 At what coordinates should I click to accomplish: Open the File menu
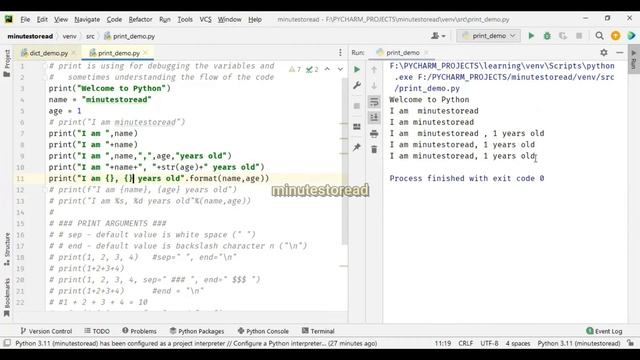[25, 19]
